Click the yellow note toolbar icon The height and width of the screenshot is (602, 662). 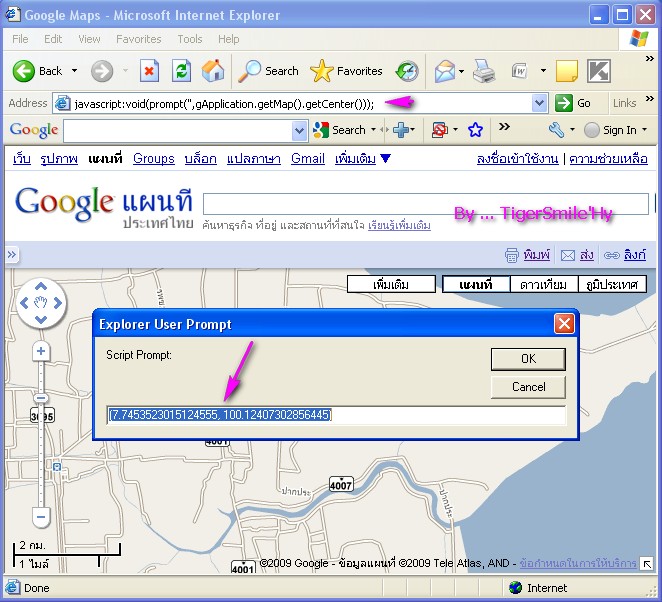(567, 71)
